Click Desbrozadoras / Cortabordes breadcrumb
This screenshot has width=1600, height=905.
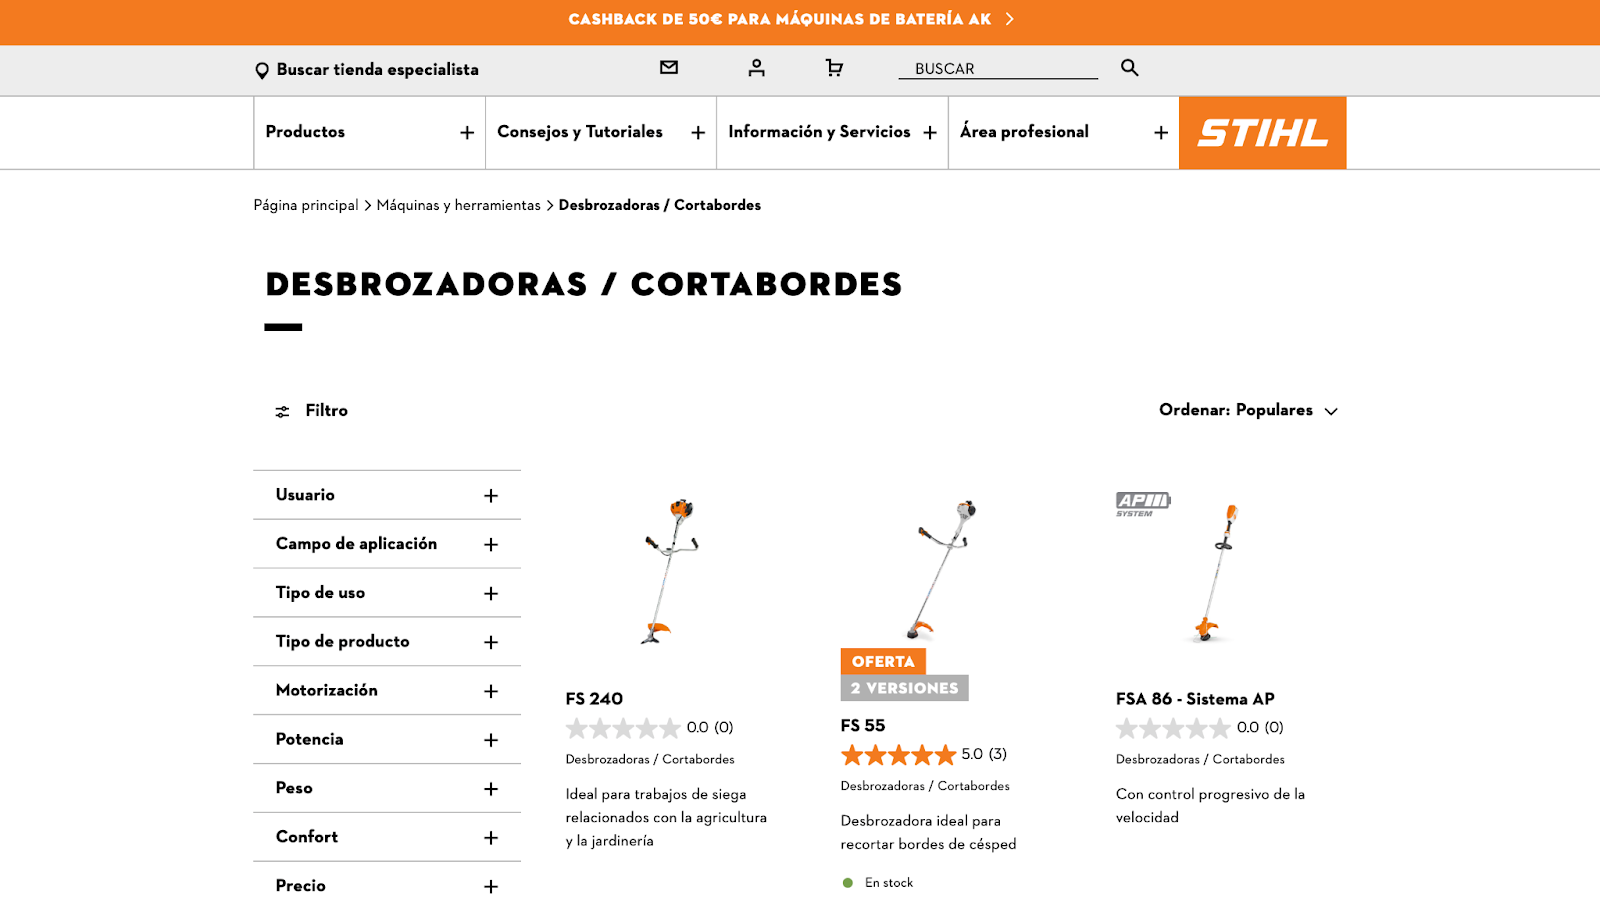click(660, 205)
